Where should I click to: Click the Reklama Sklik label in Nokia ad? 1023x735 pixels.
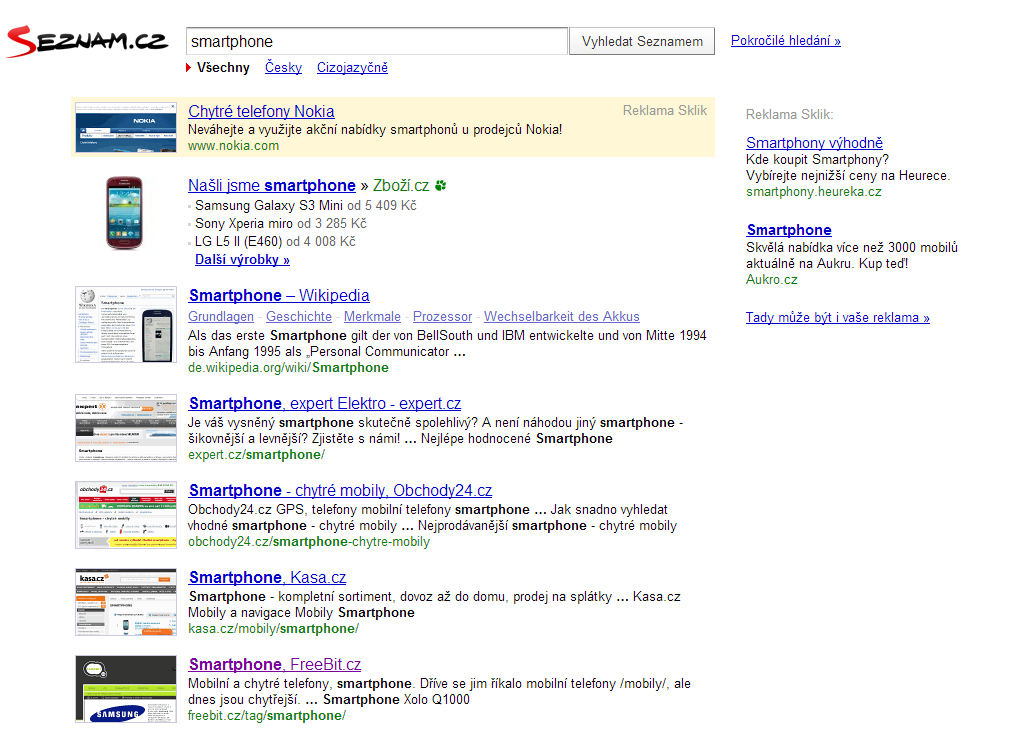665,111
